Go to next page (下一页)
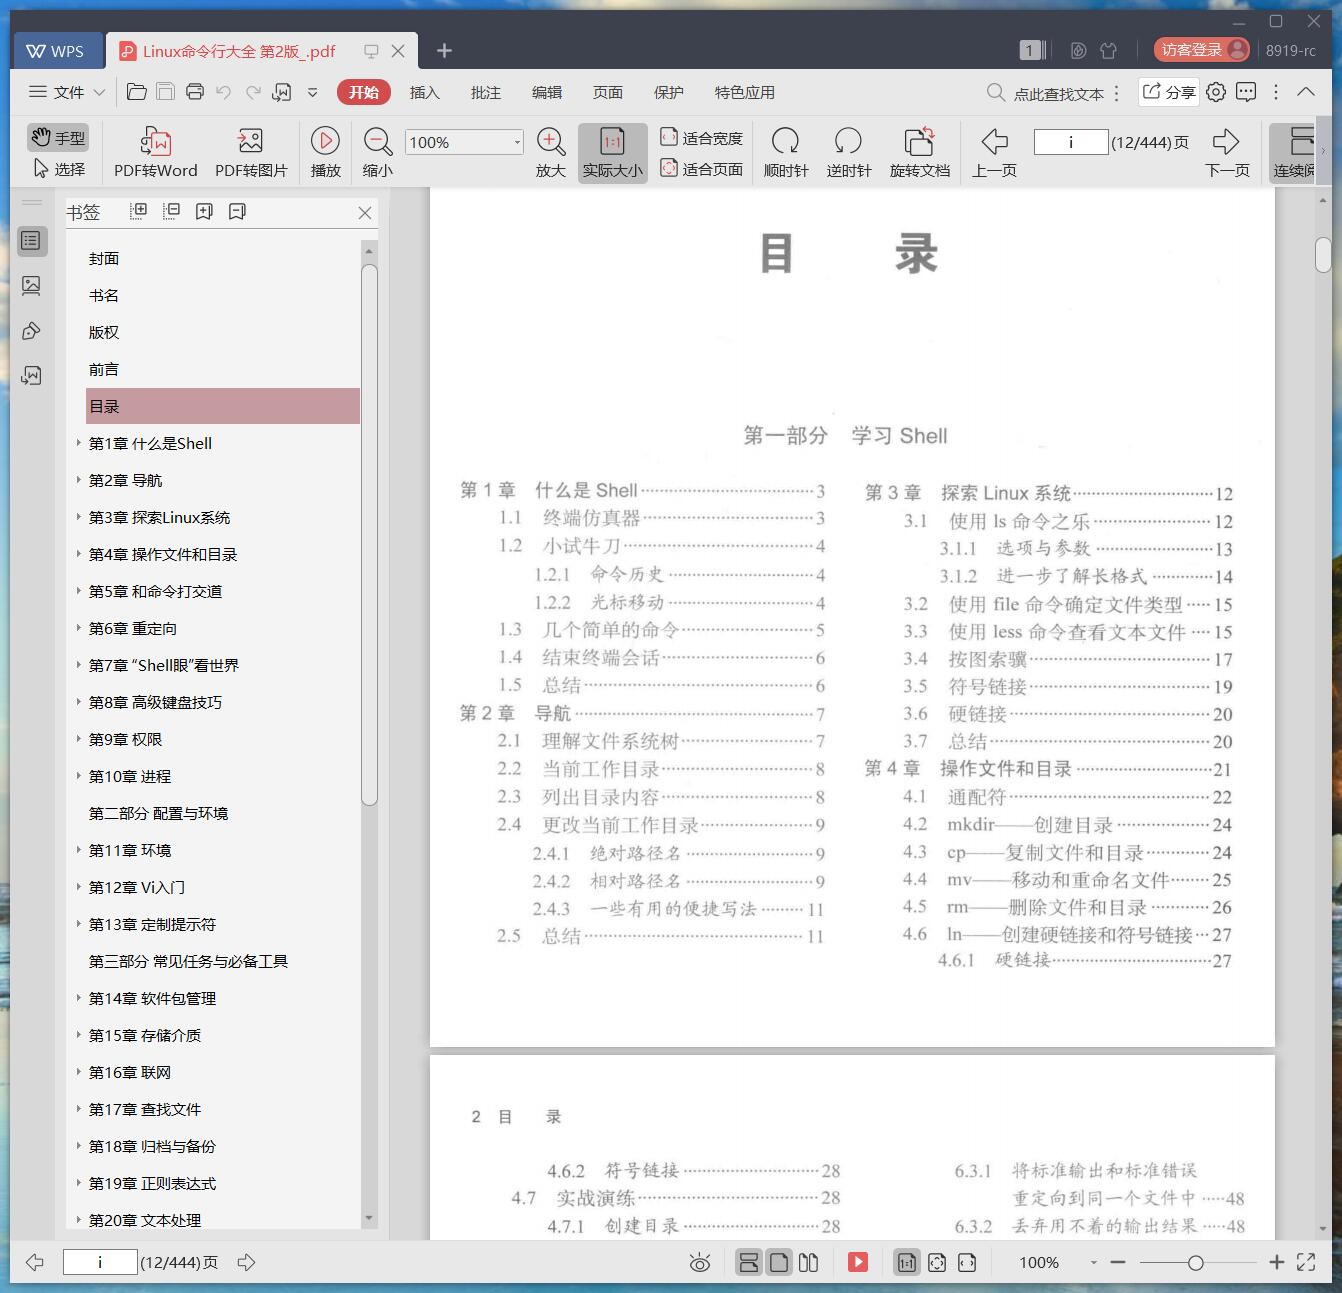Screen dimensions: 1342x1293 tap(1227, 152)
